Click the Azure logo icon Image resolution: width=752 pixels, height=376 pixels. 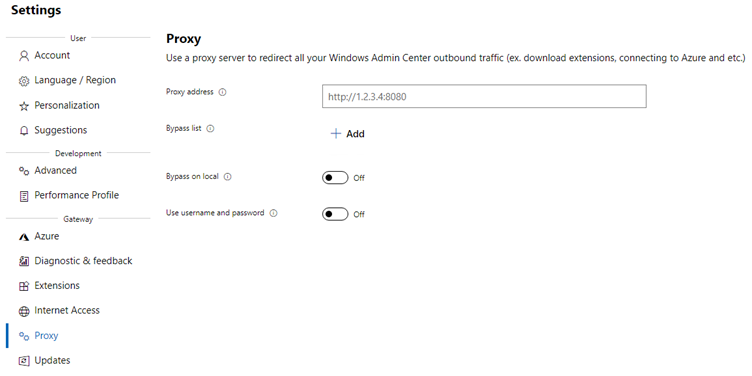[24, 237]
